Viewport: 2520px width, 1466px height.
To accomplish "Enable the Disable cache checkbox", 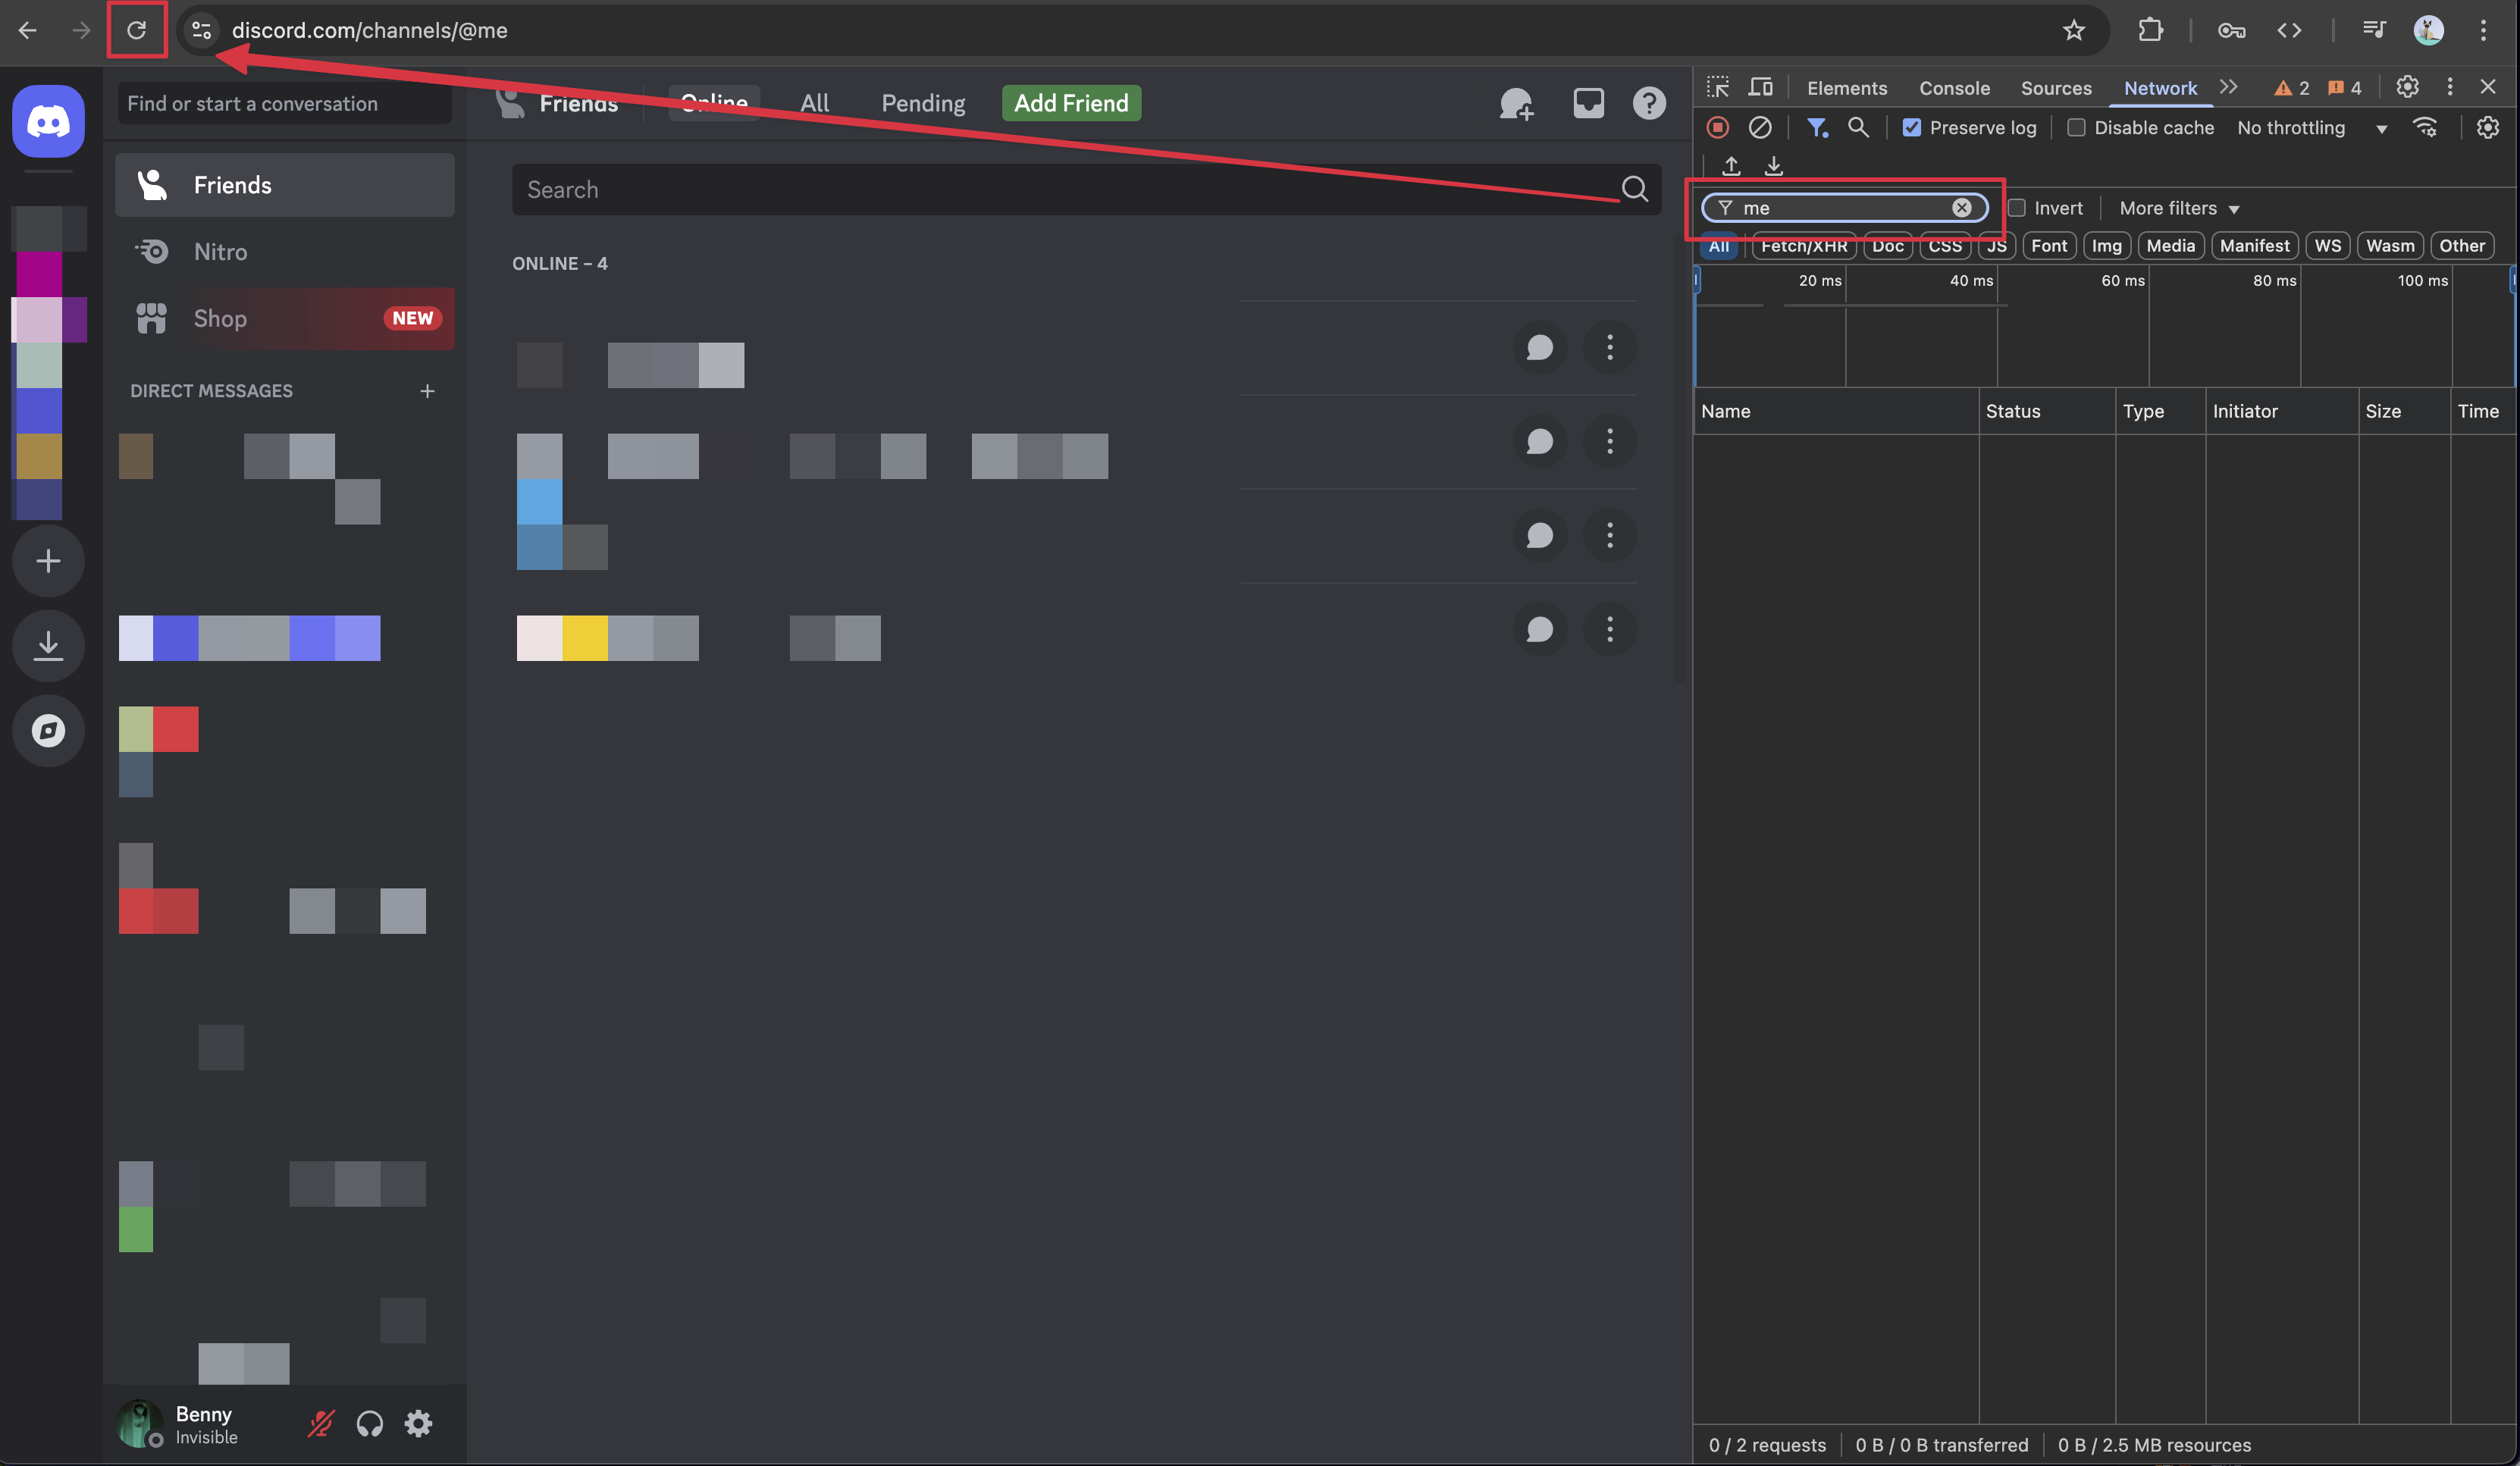I will [x=2076, y=128].
